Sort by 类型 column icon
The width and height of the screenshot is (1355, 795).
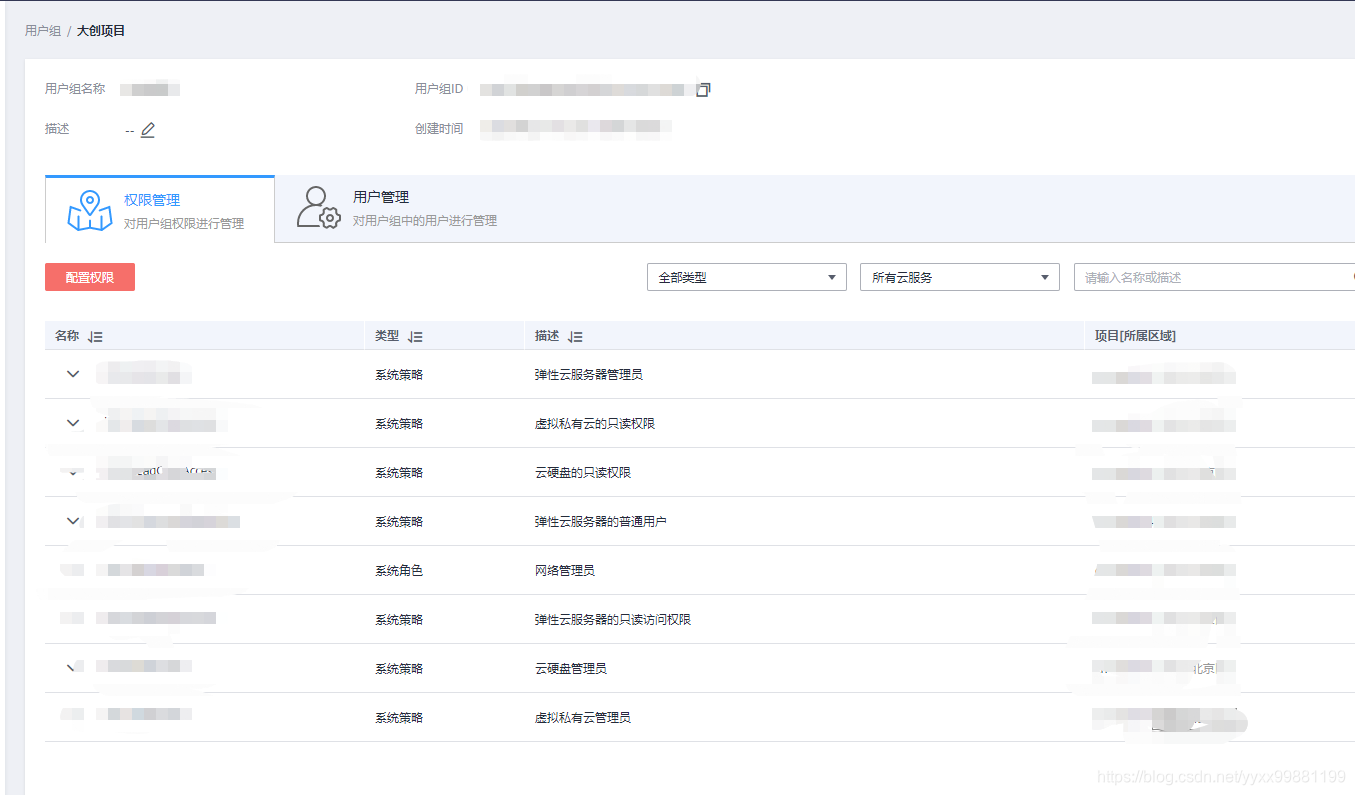pyautogui.click(x=415, y=337)
